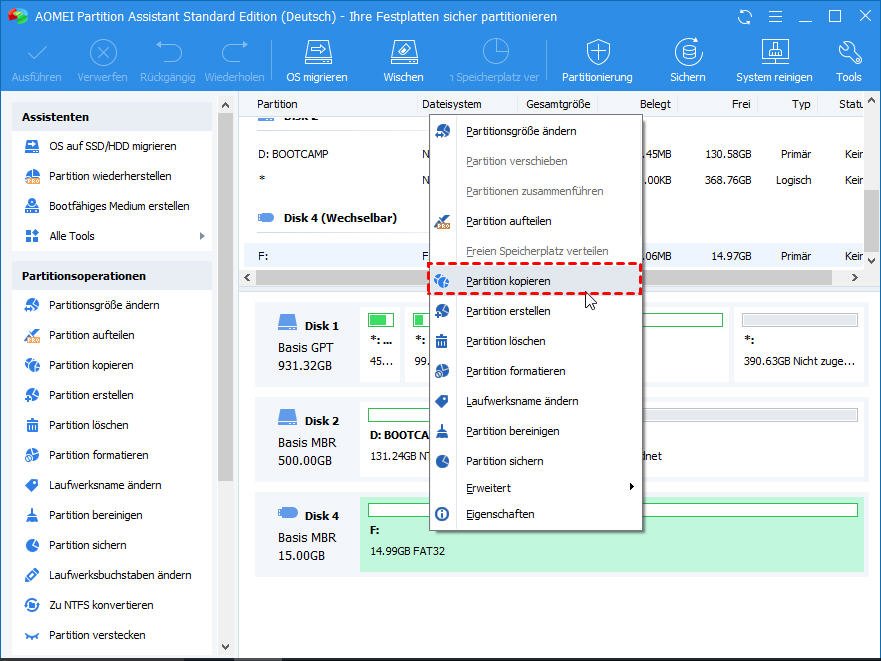Click the Disk 4 (Wechselbar) heading
Image resolution: width=881 pixels, height=661 pixels.
pos(340,218)
